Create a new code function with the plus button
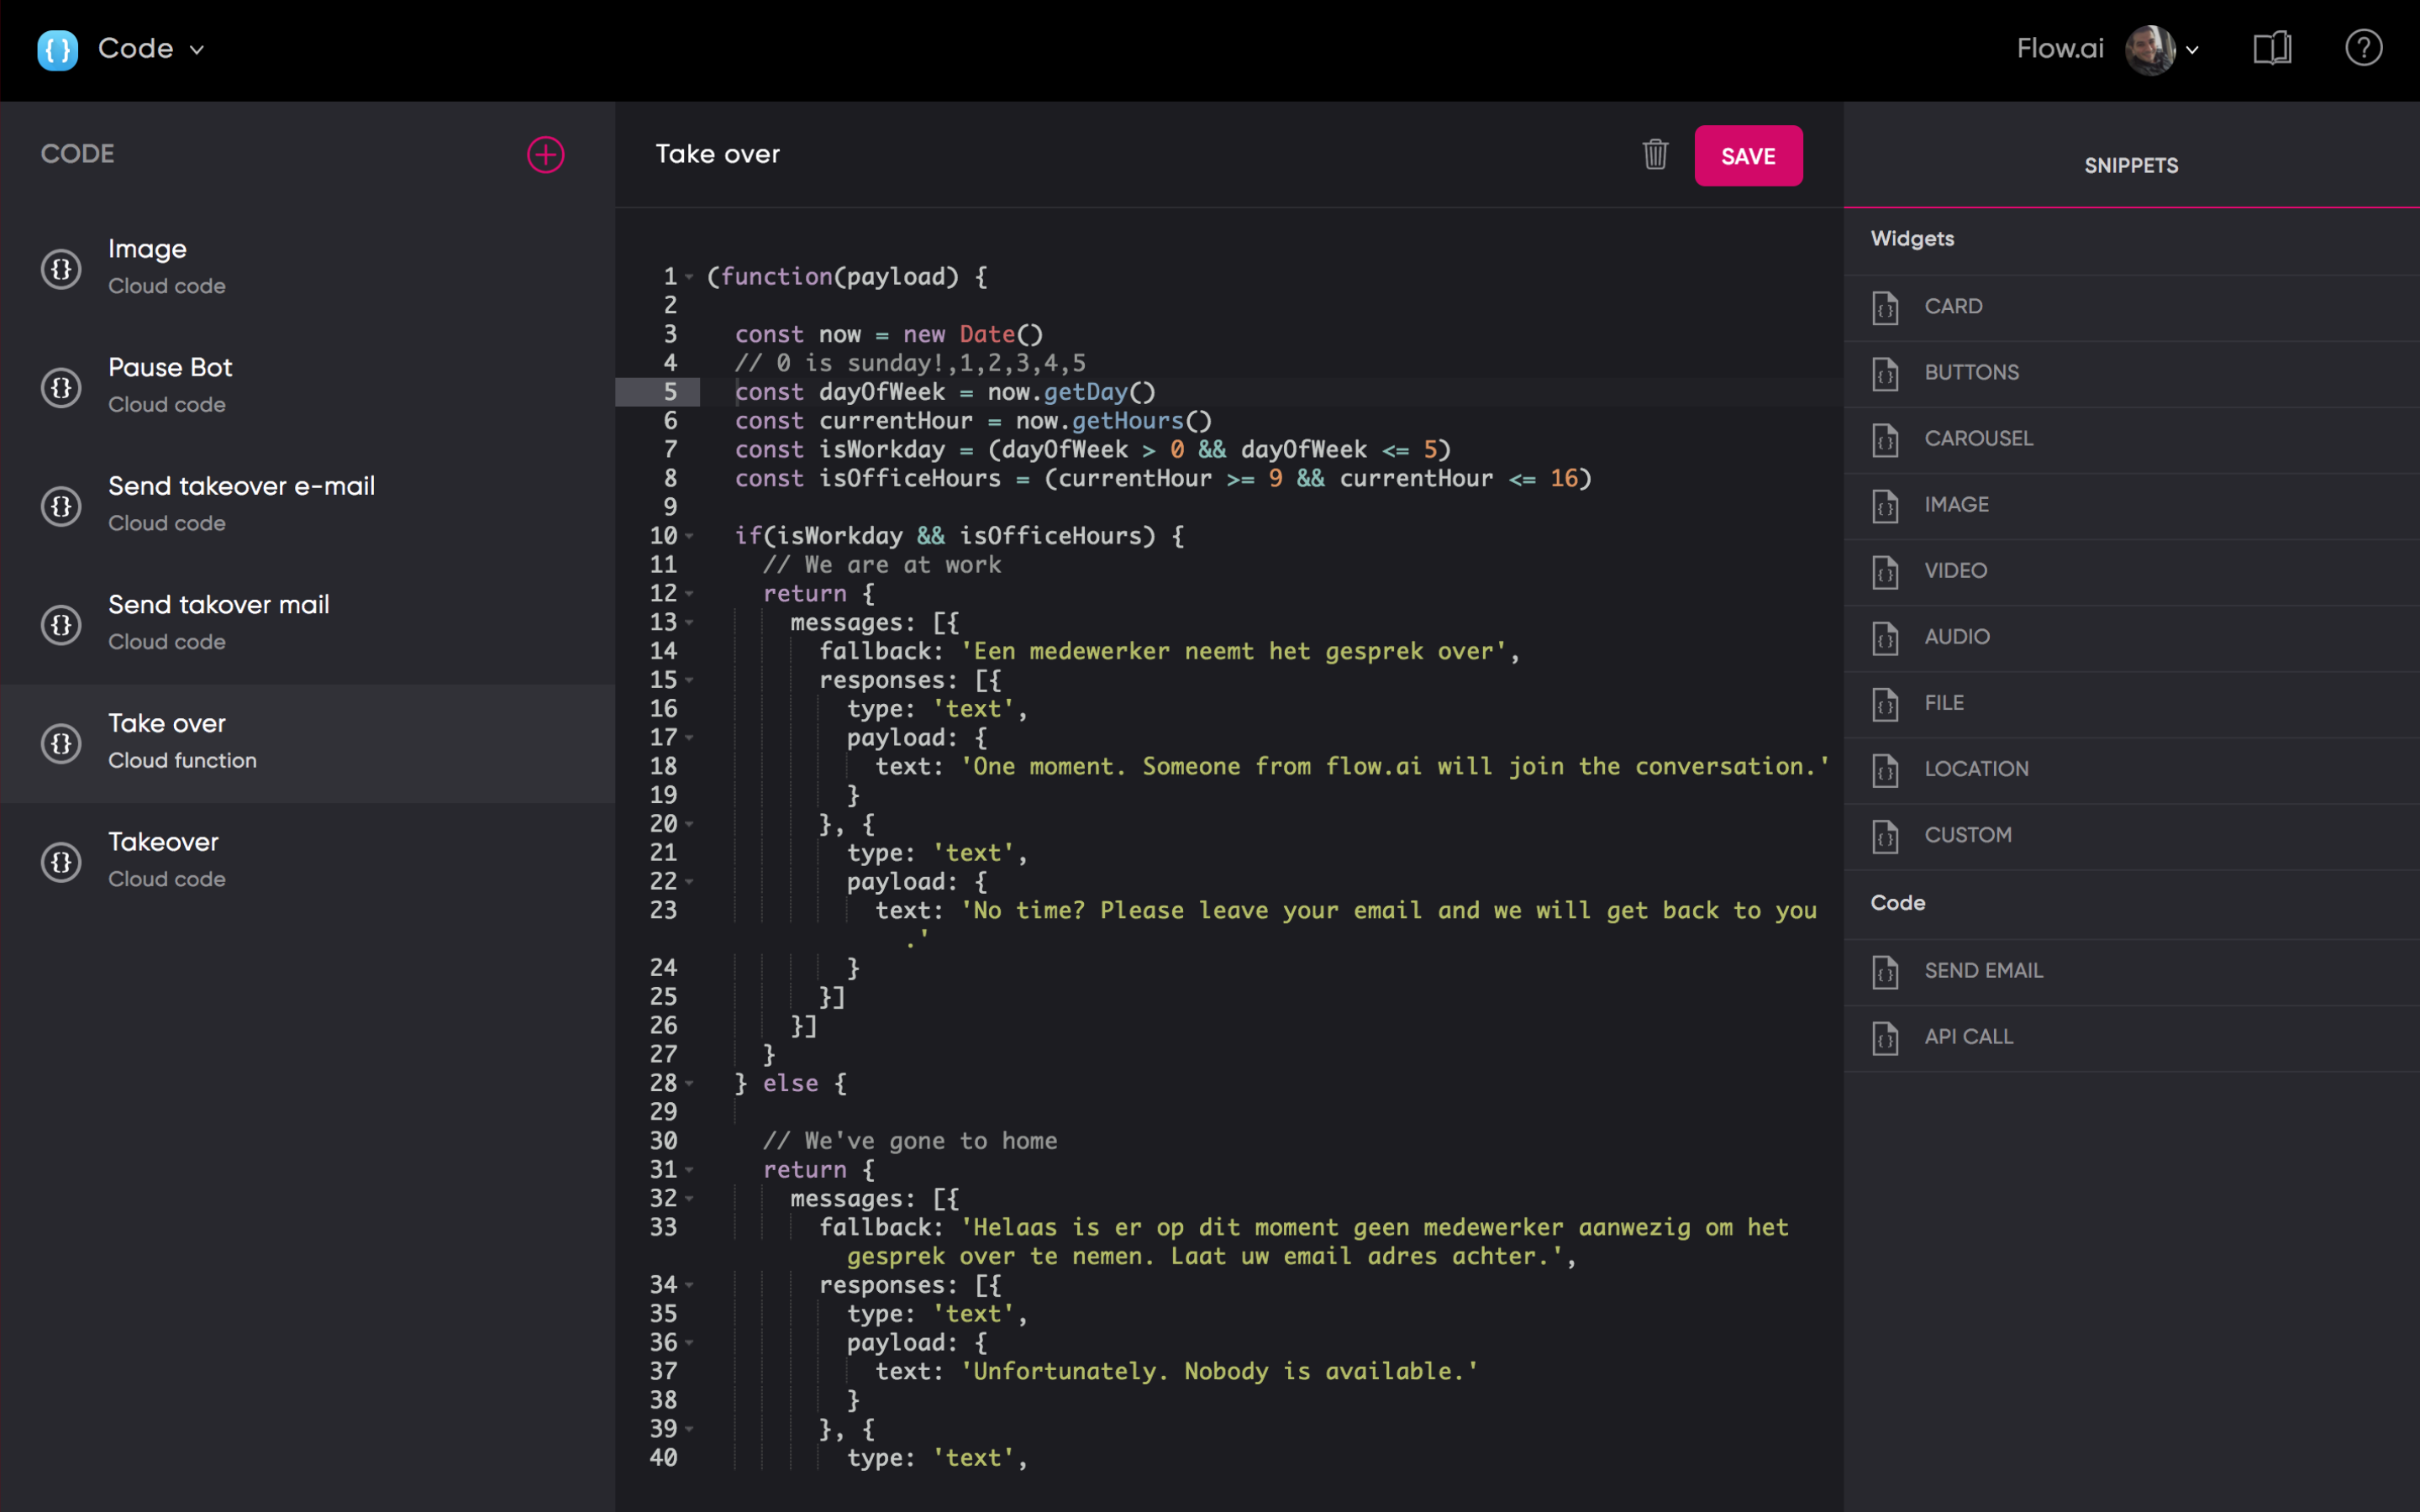 [x=545, y=154]
